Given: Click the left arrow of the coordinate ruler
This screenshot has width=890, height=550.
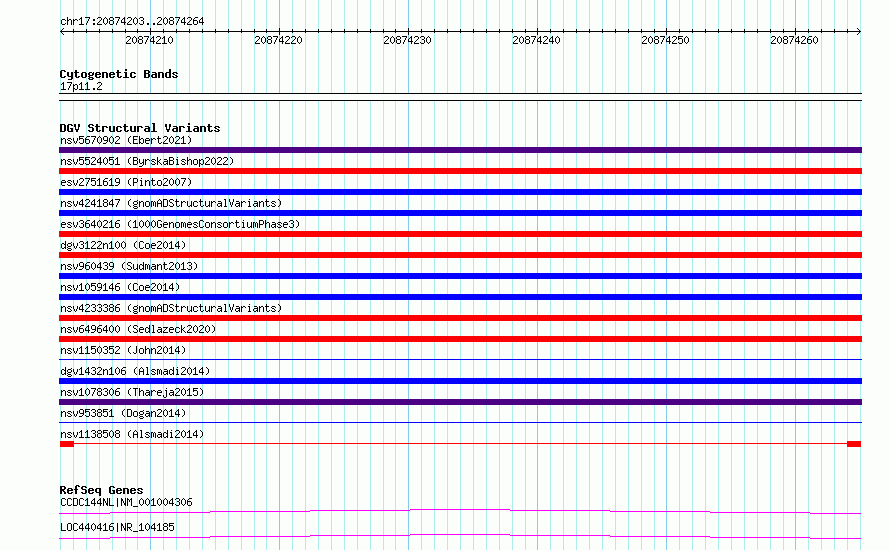Looking at the screenshot, I should click(62, 32).
